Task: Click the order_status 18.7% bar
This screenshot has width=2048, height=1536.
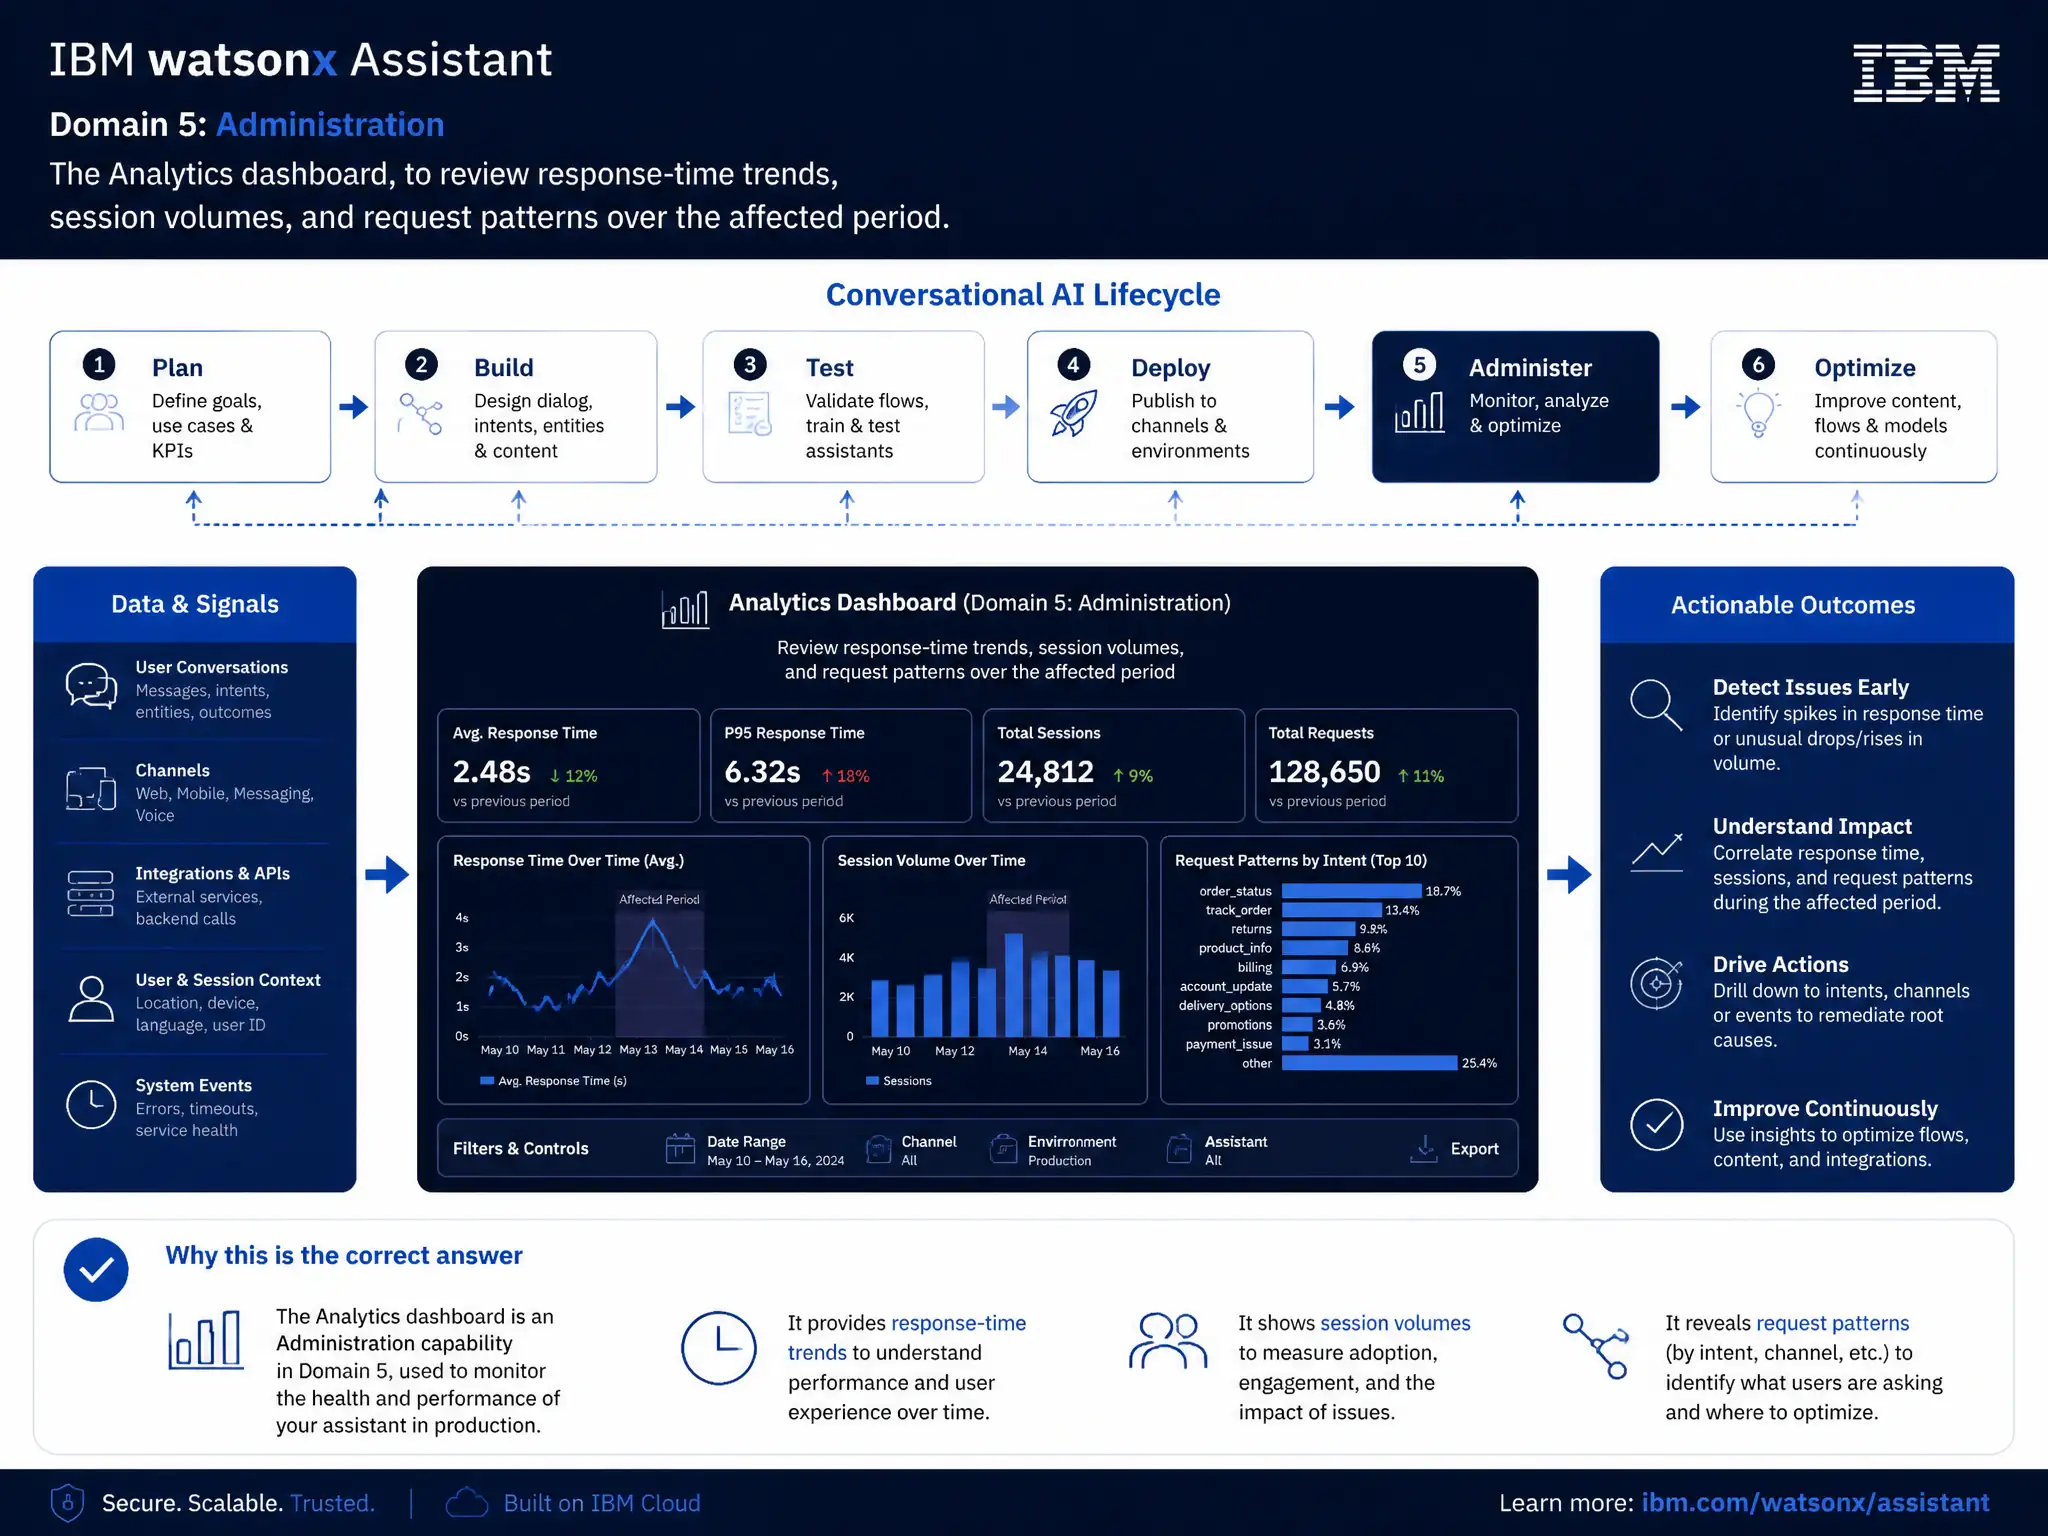Action: [1351, 891]
